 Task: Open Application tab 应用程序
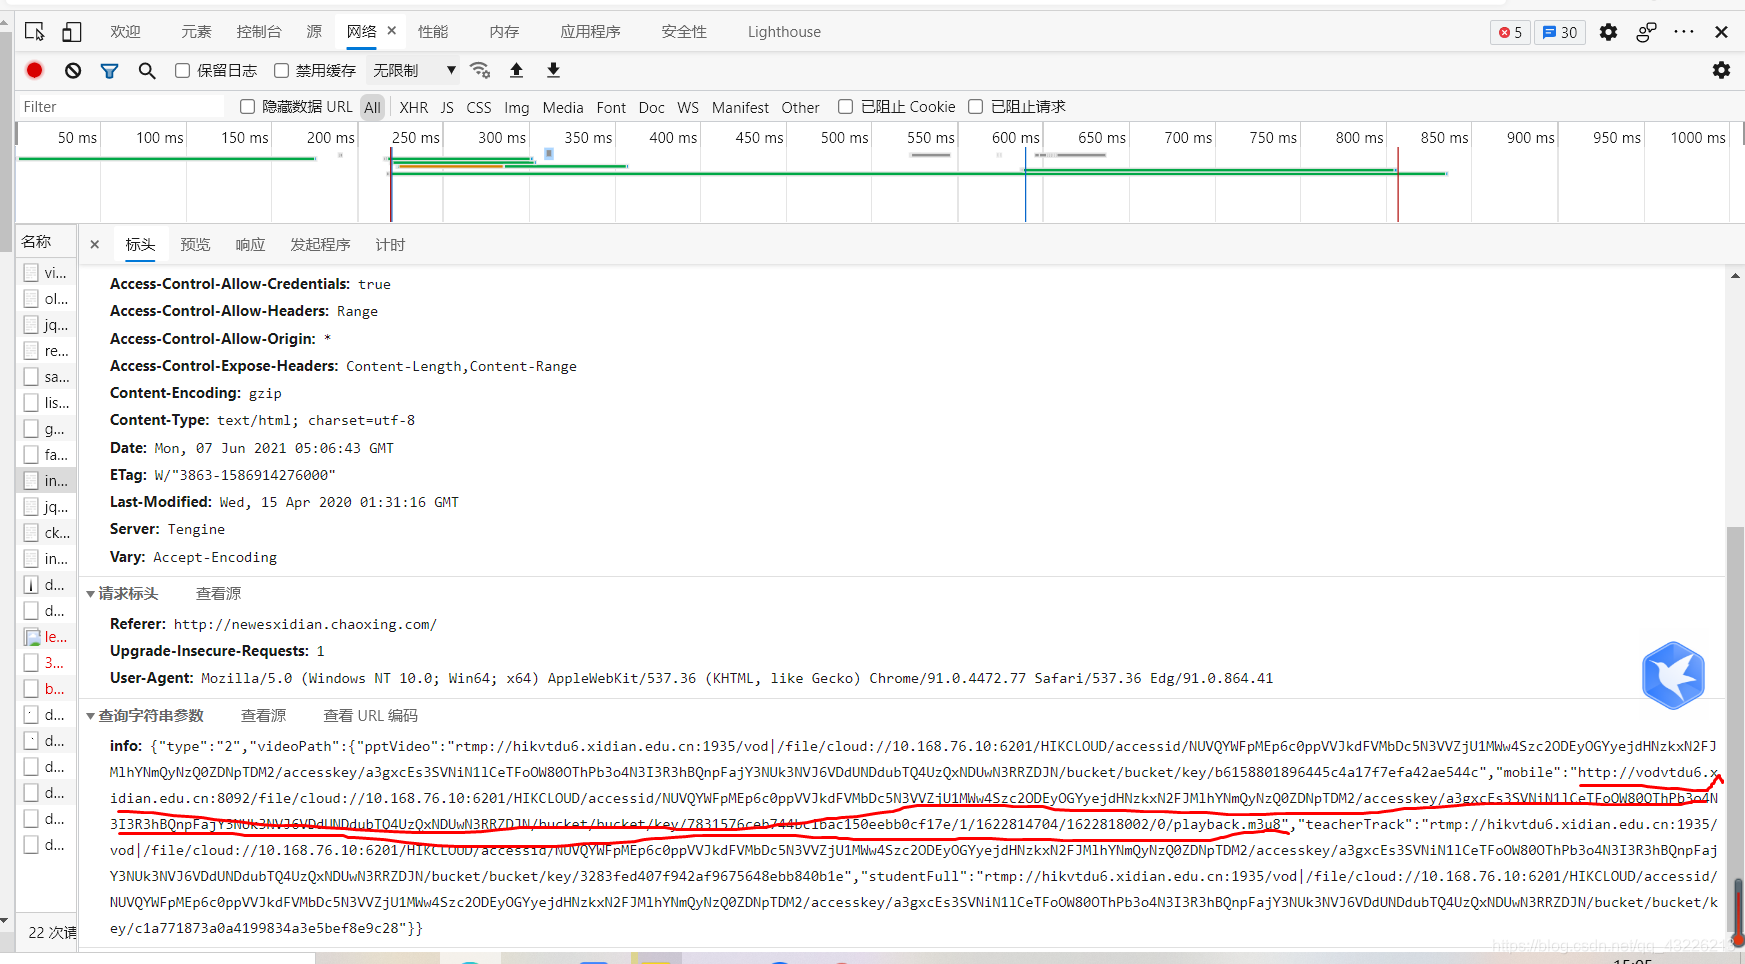pyautogui.click(x=590, y=32)
